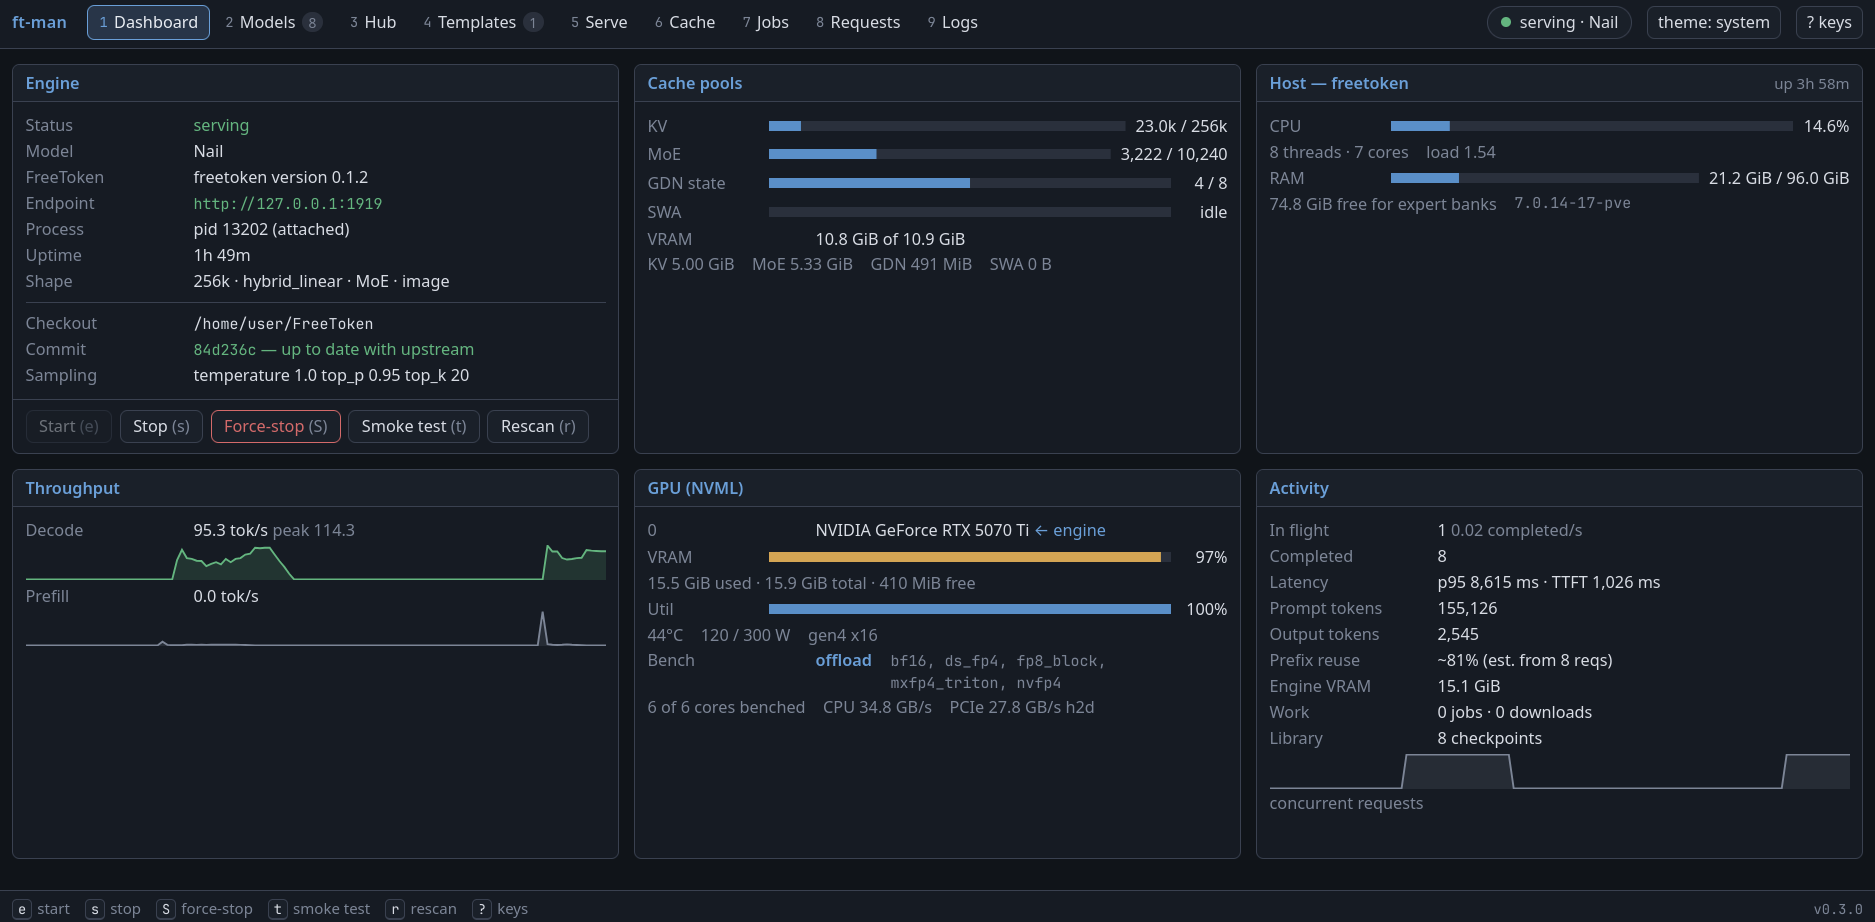Click the Host — freetoken heading
The width and height of the screenshot is (1875, 922).
(x=1339, y=83)
